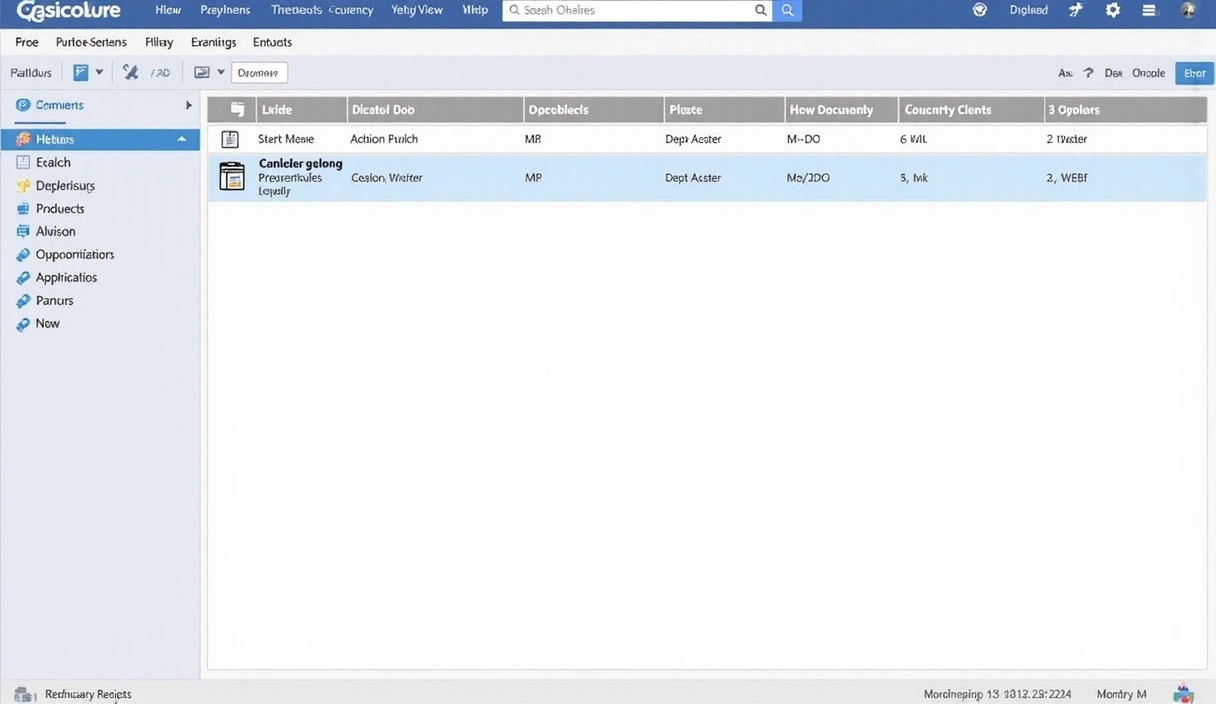Click the Stert Mense cell
This screenshot has height=704, width=1216.
[x=286, y=139]
